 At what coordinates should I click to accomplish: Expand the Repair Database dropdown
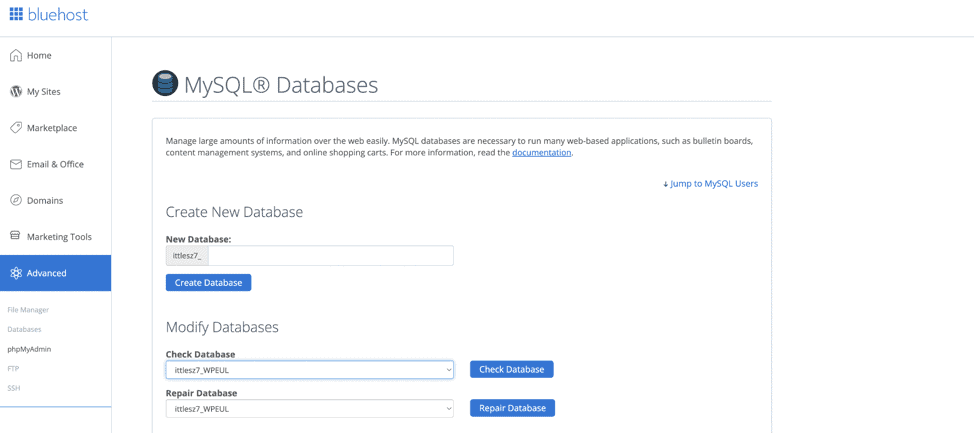(309, 409)
